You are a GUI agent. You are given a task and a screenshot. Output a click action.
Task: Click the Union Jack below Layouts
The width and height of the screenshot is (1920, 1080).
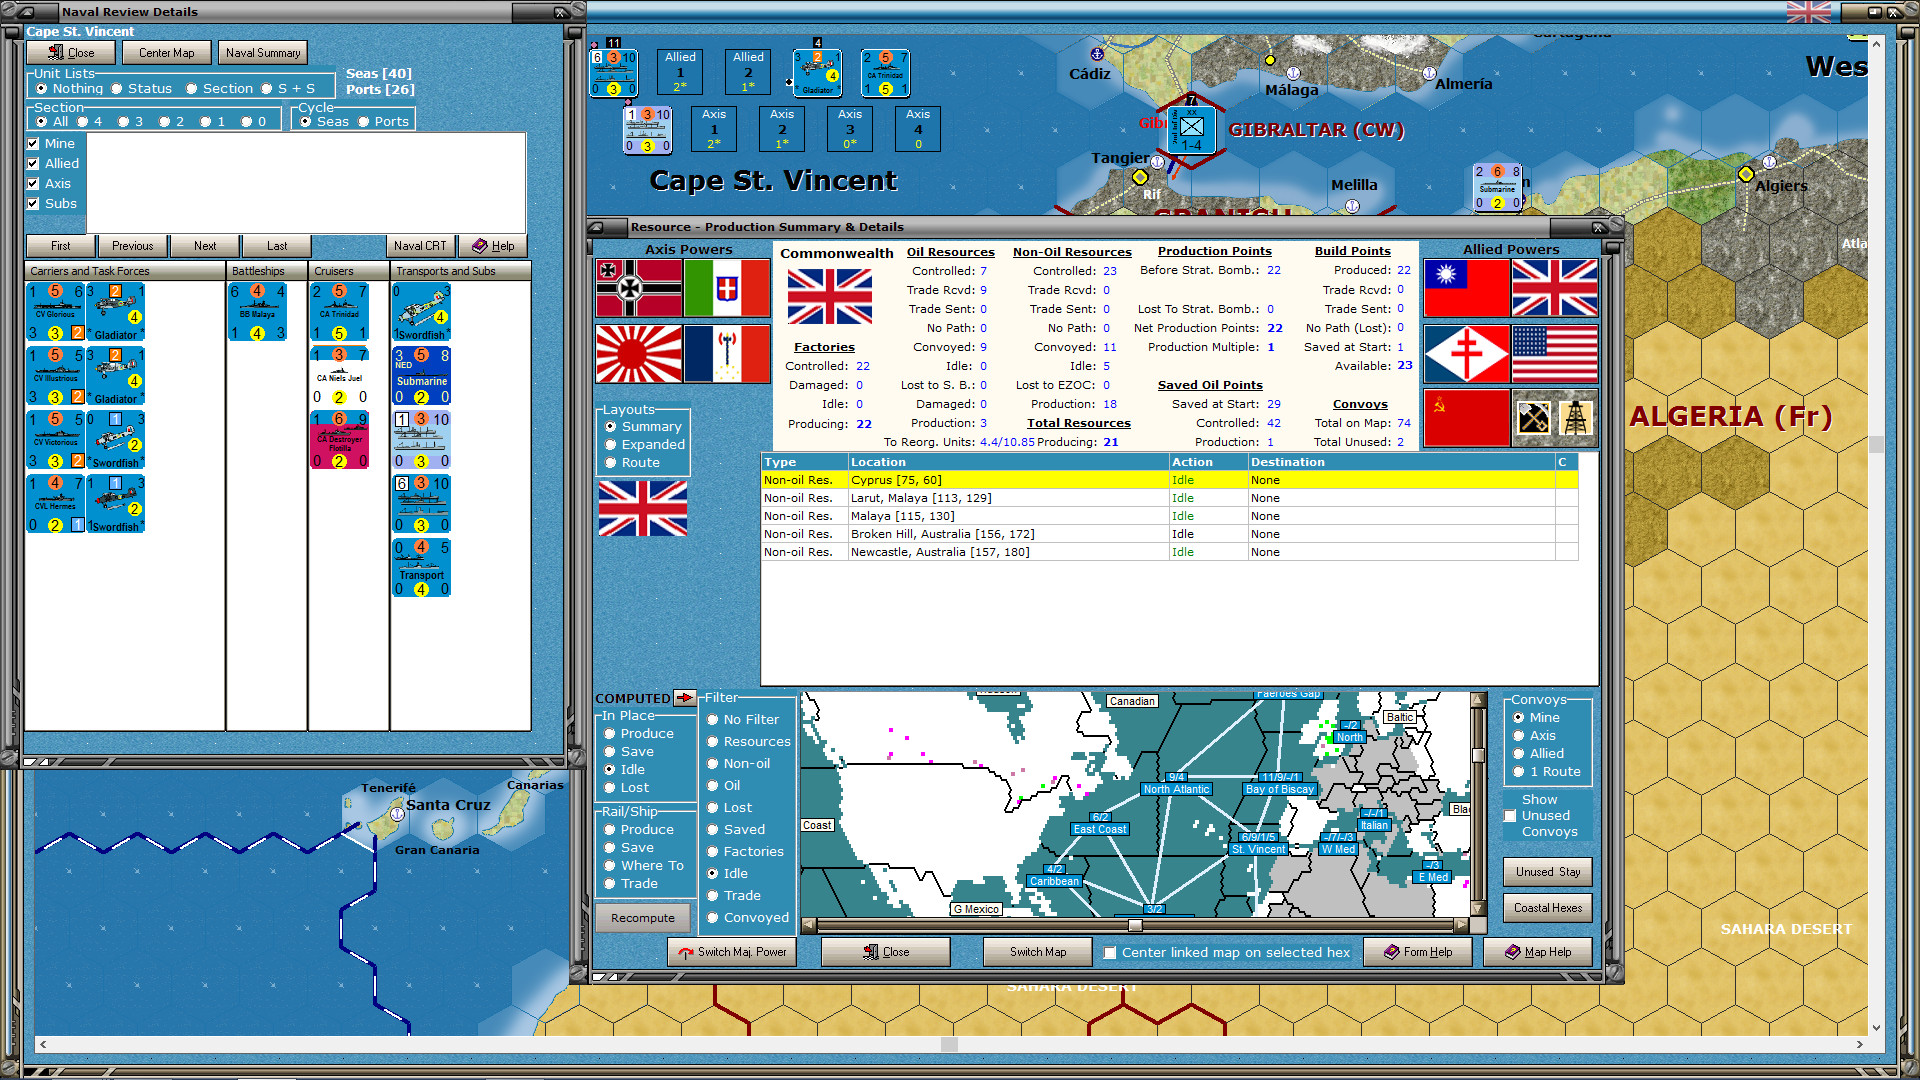pos(643,509)
